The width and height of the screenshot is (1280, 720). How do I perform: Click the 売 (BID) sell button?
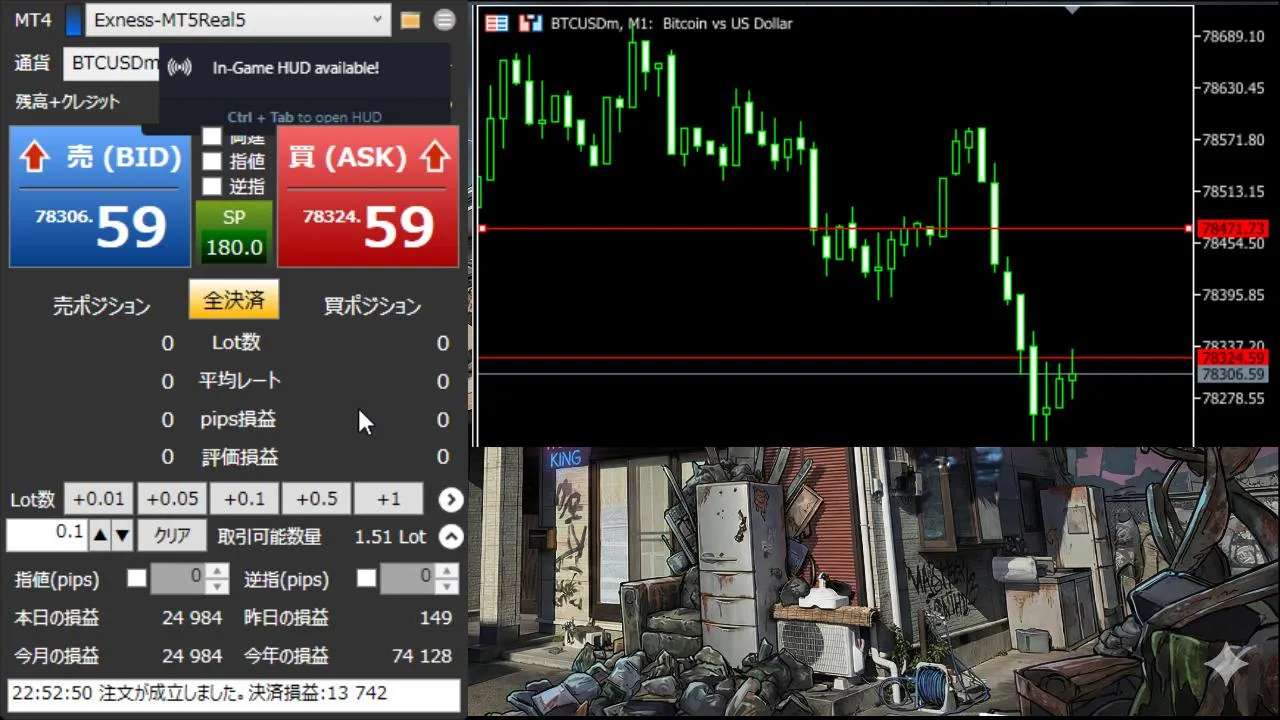pos(100,197)
